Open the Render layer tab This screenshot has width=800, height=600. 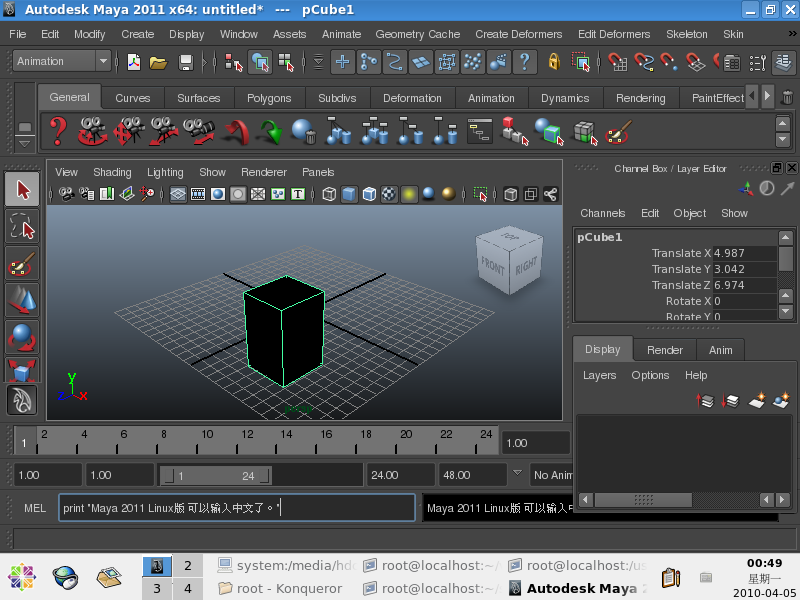point(664,350)
